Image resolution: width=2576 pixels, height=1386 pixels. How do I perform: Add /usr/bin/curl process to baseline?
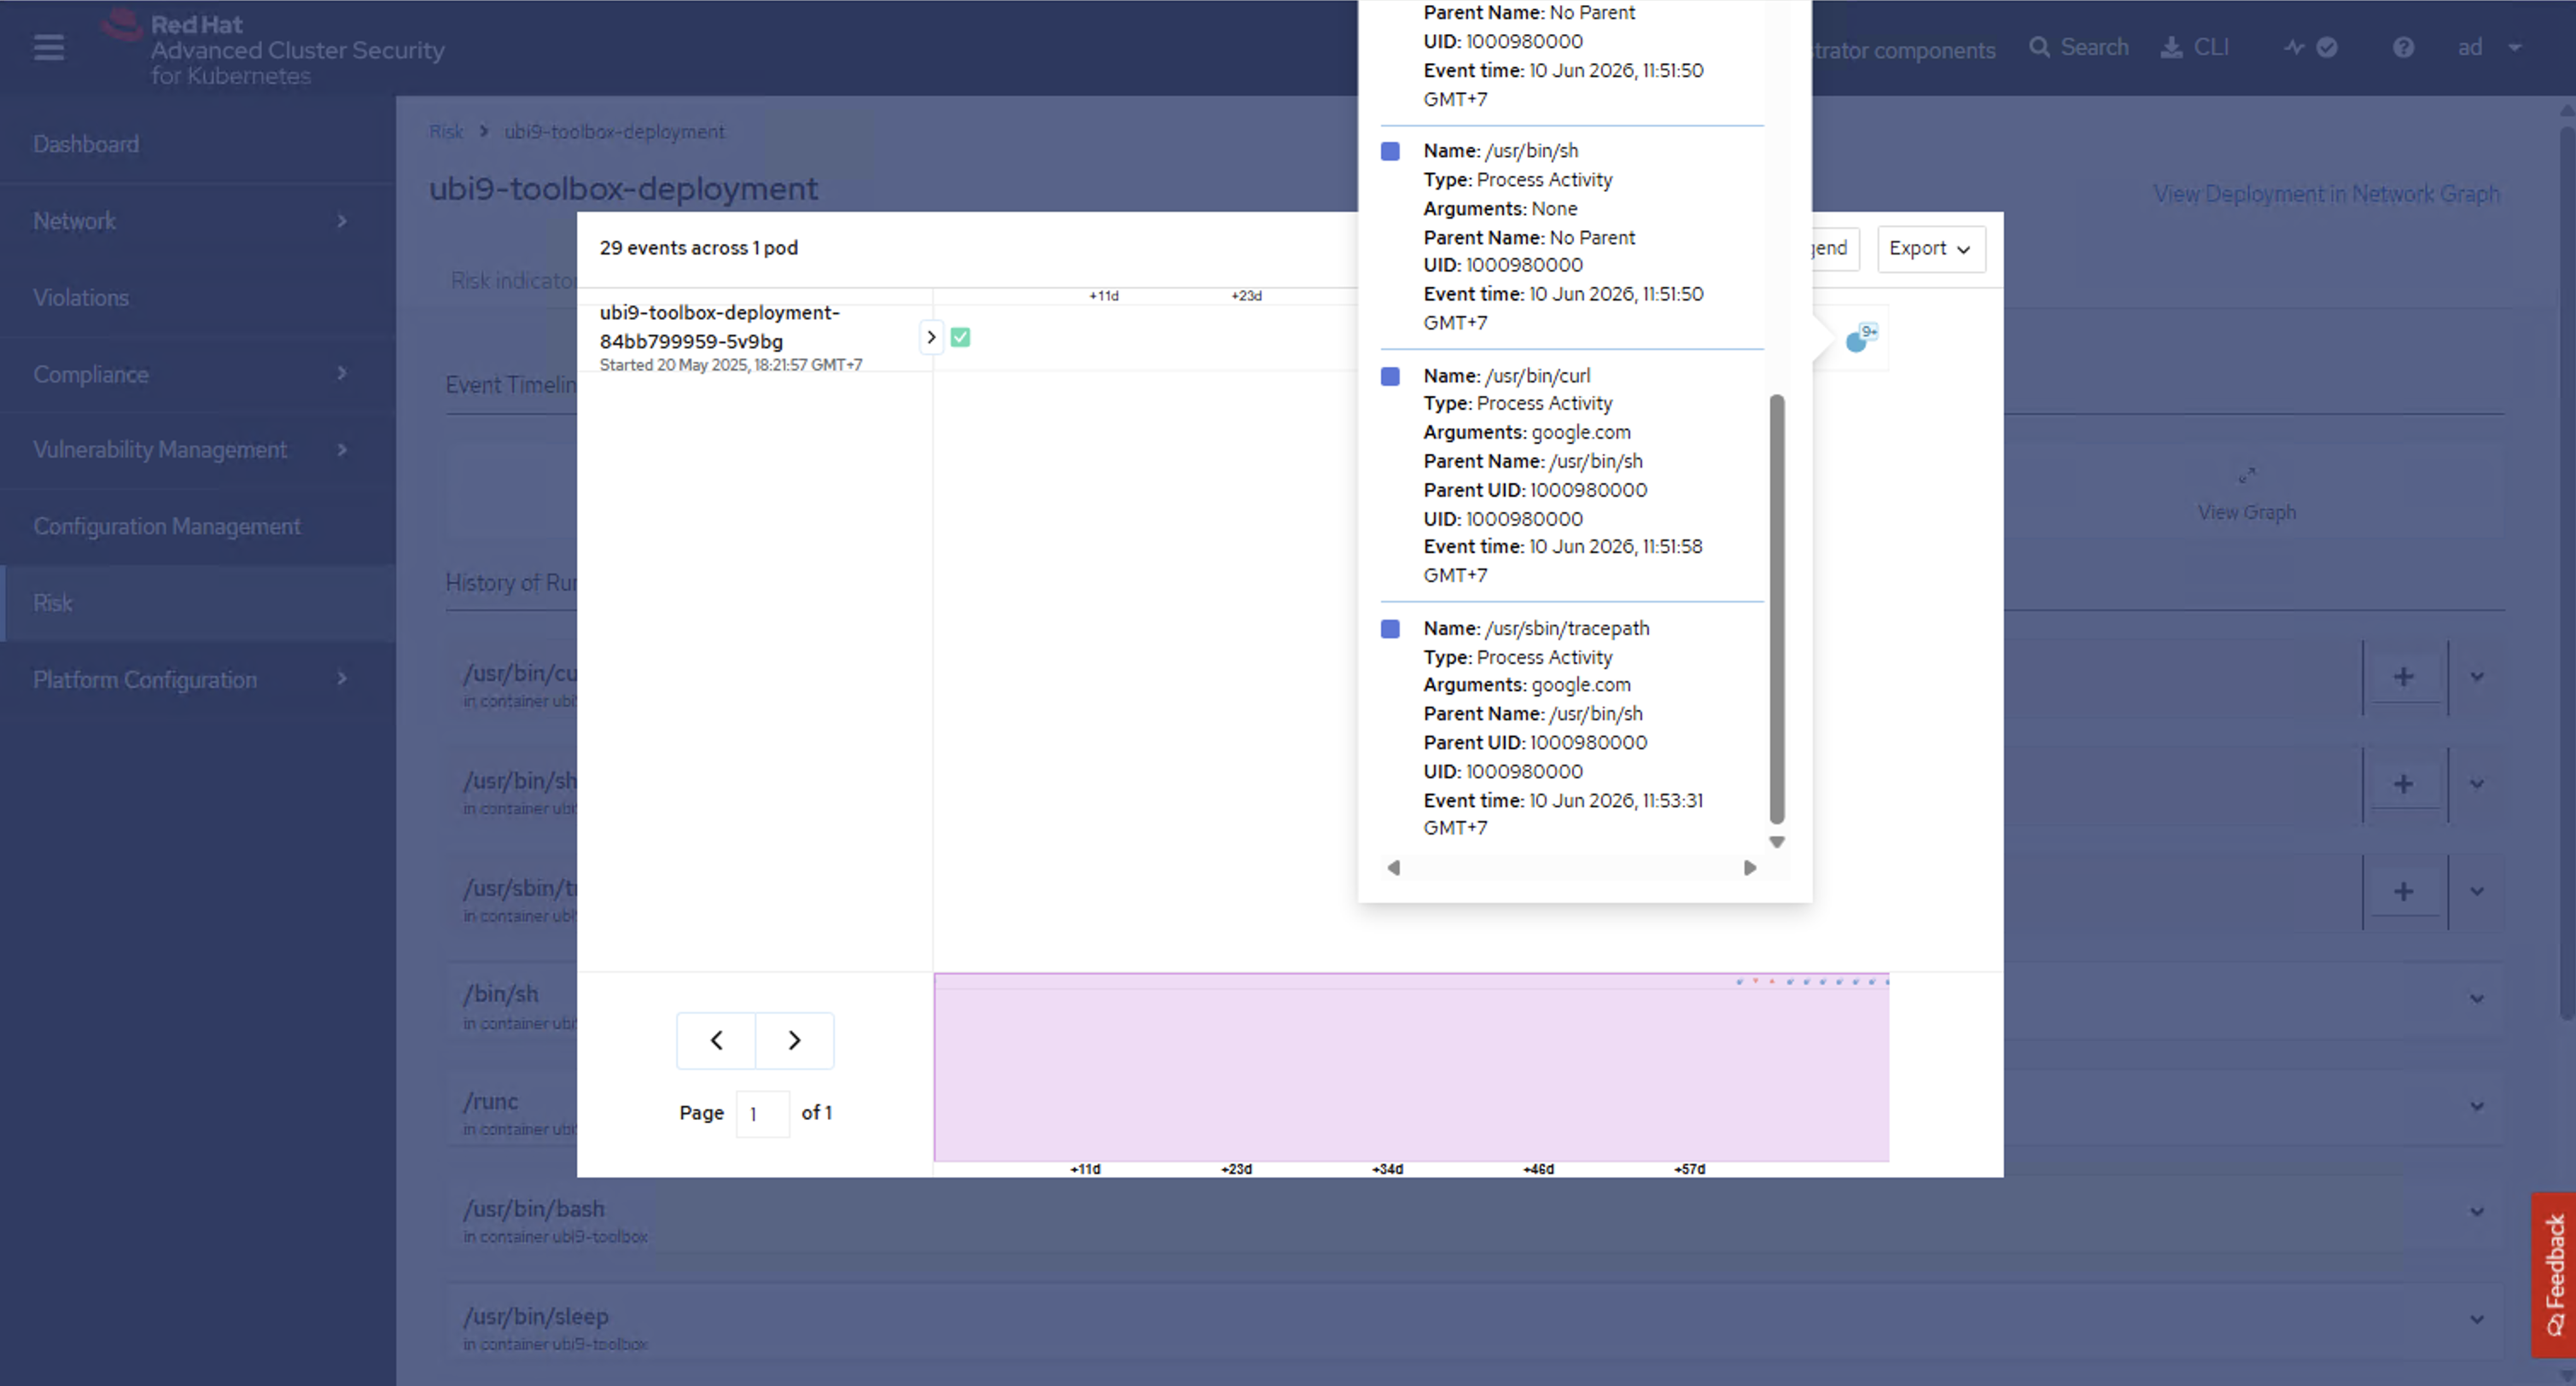(x=2403, y=677)
